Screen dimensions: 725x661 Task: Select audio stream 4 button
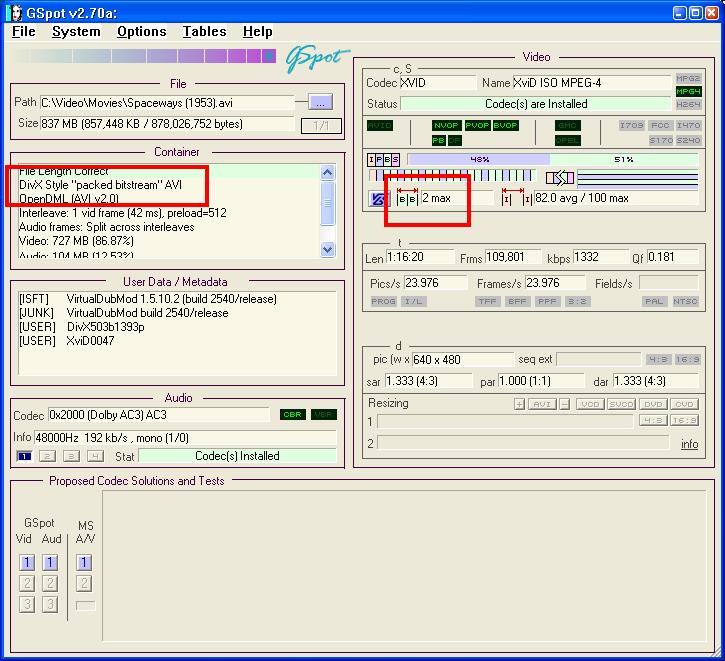coord(94,457)
